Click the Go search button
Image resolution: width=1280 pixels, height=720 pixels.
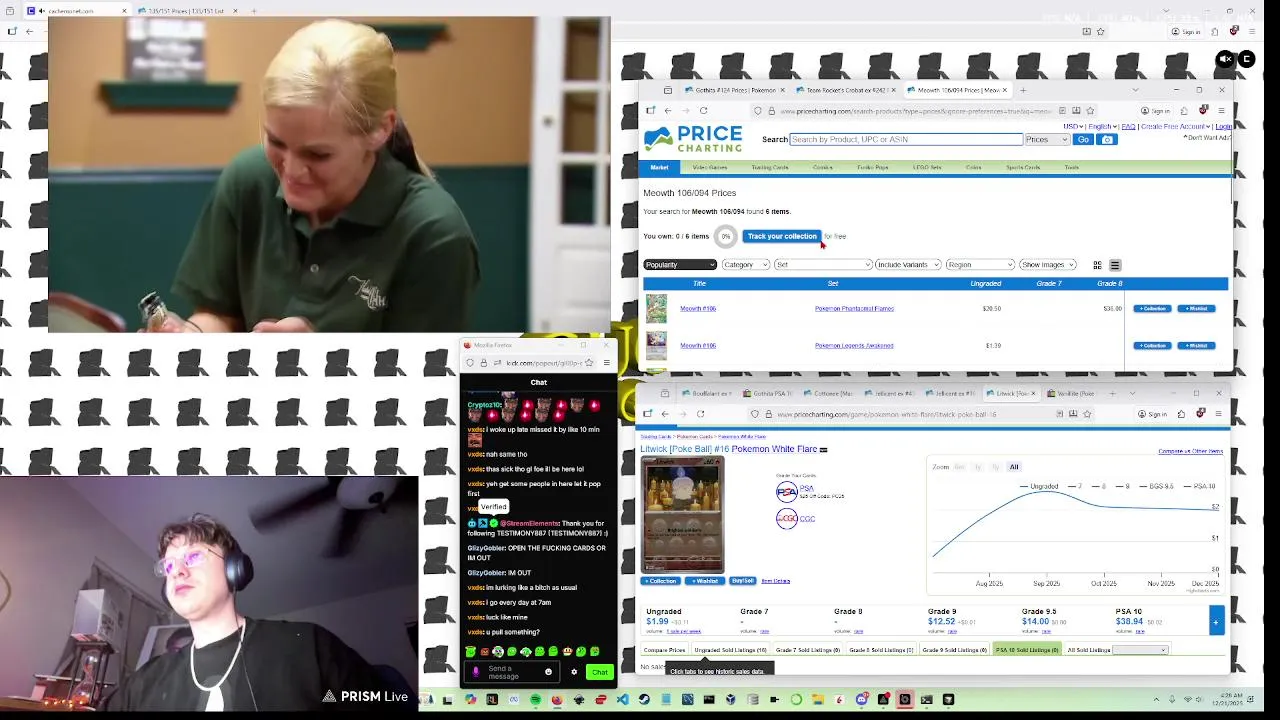pos(1083,140)
